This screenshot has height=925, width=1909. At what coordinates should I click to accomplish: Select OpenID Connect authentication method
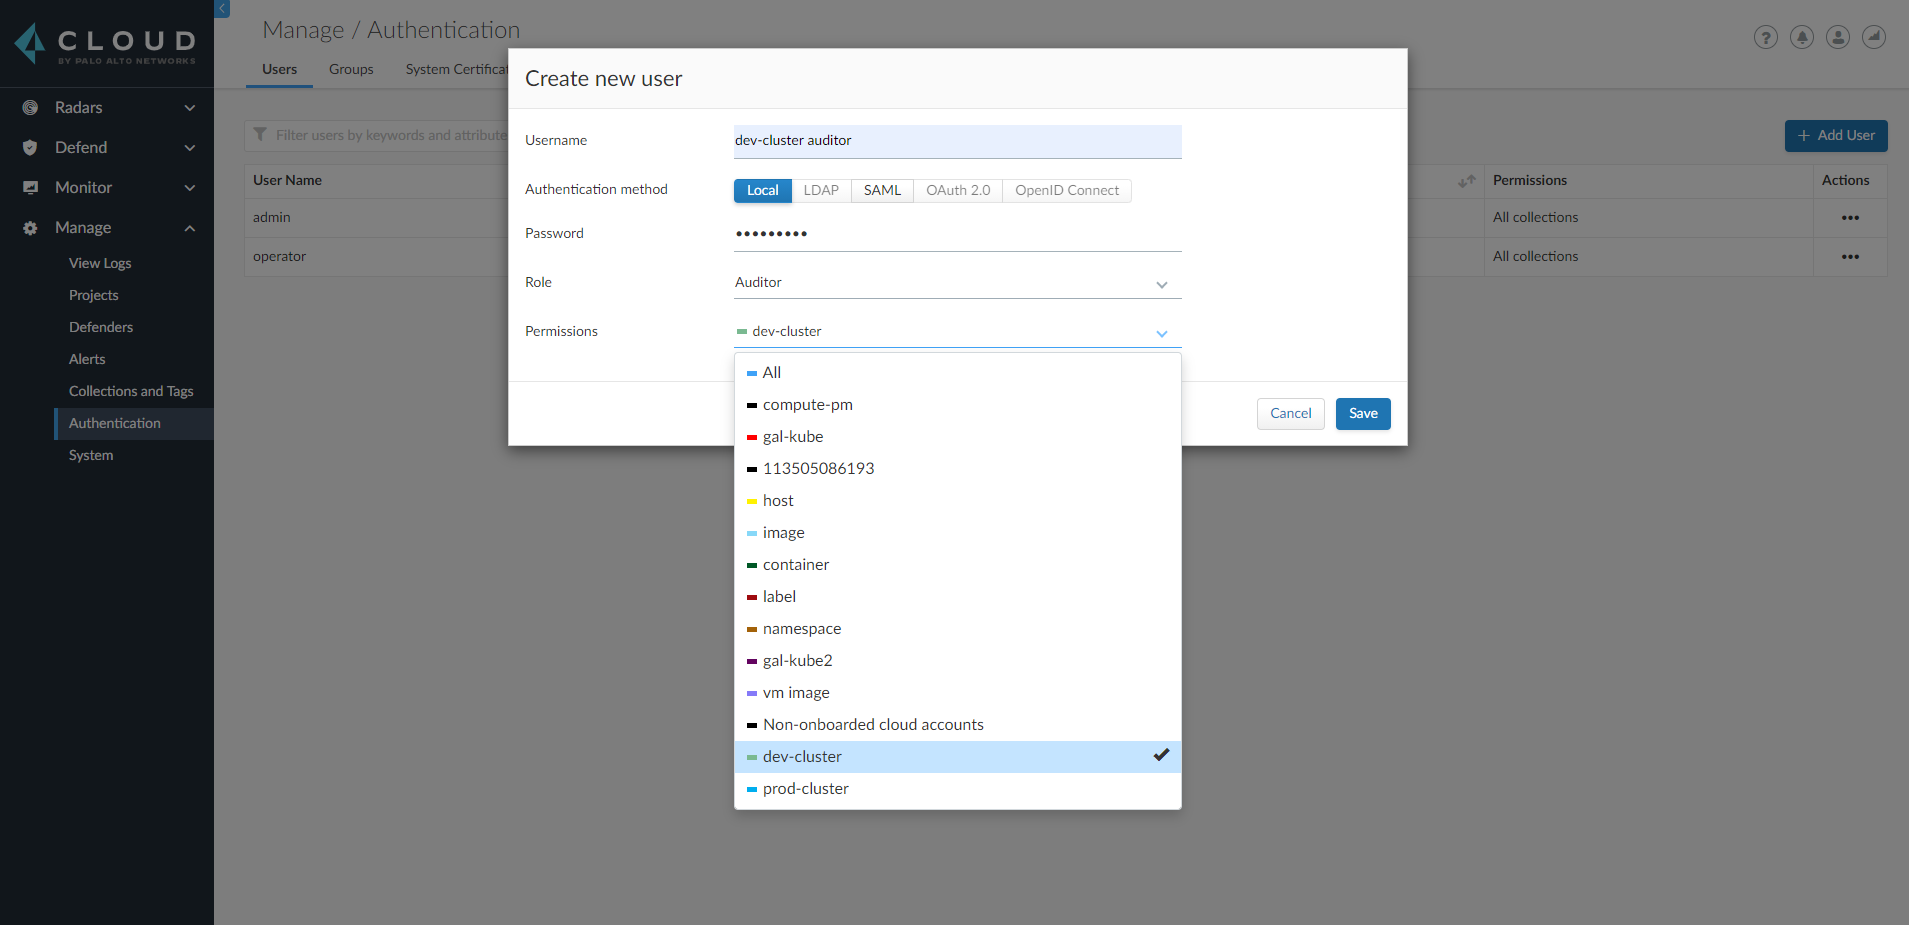(1067, 191)
